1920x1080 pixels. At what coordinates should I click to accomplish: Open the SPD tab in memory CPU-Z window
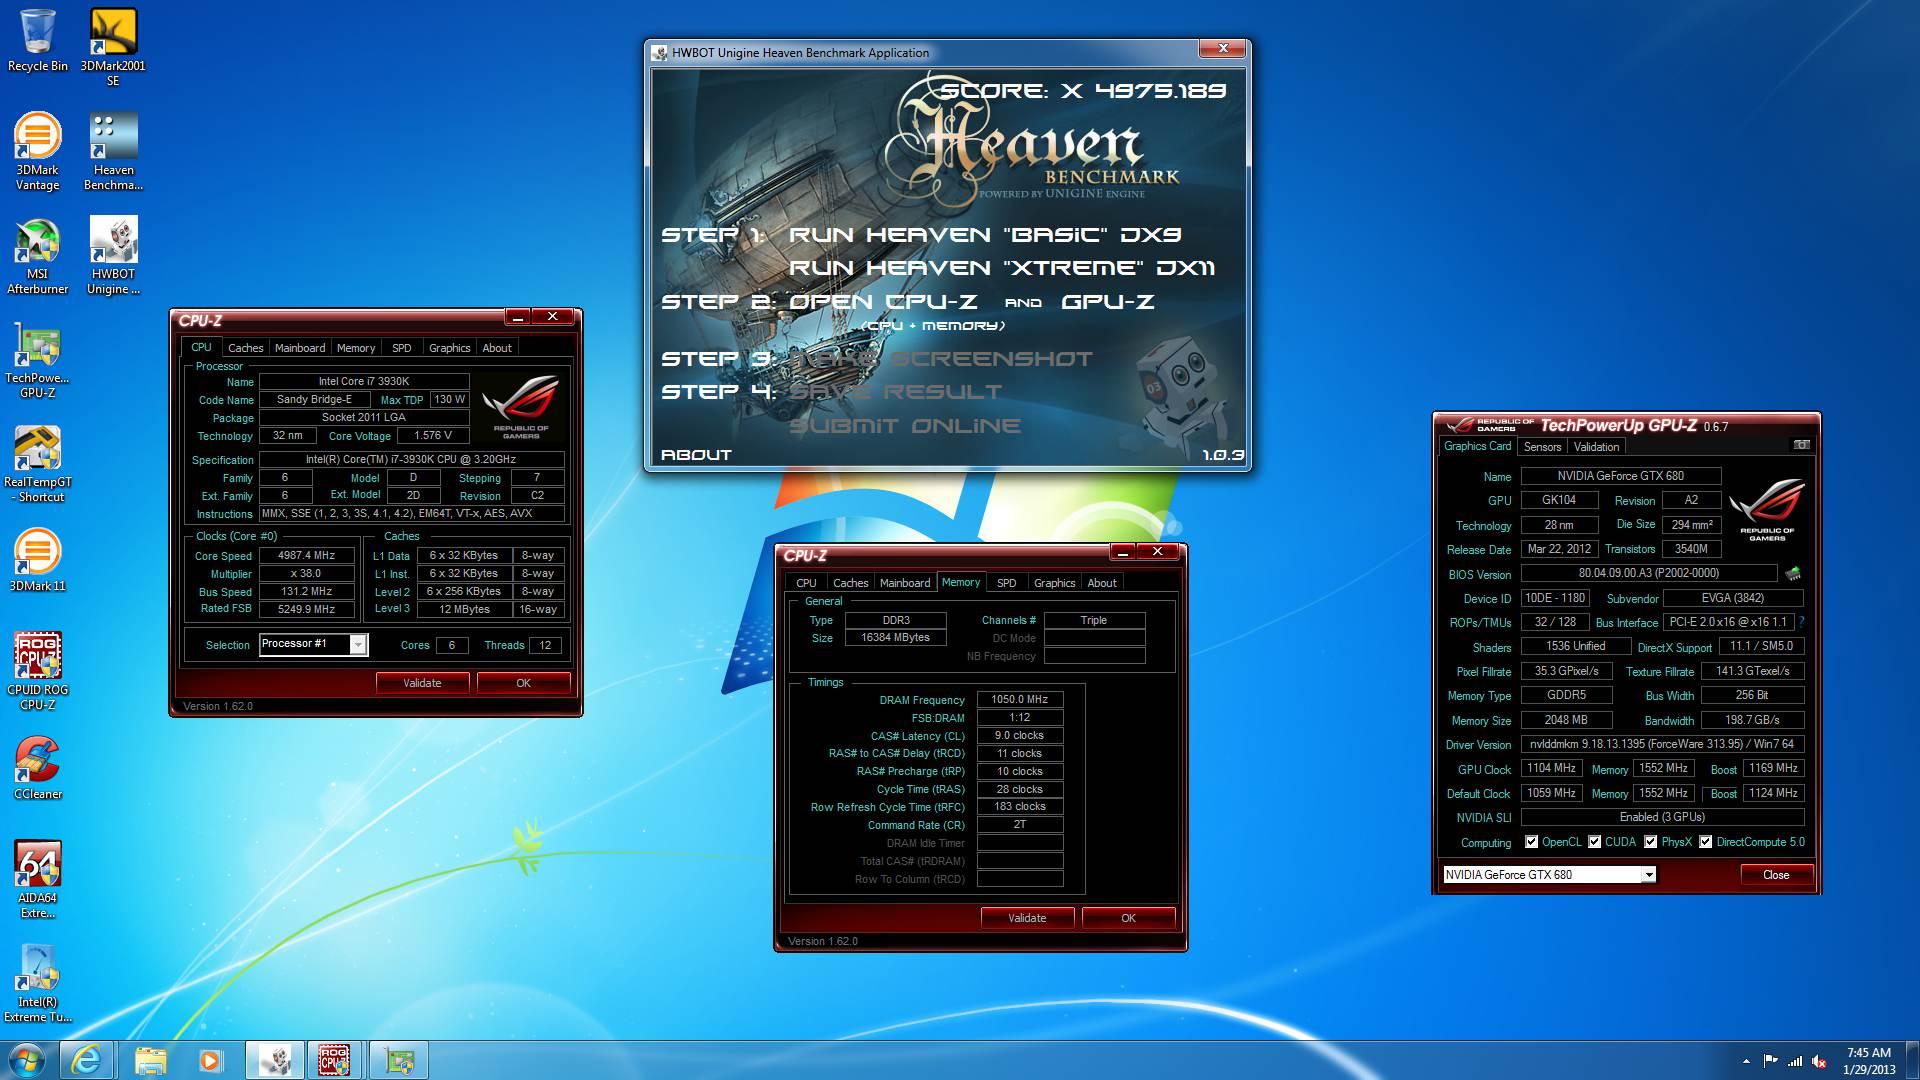tap(1006, 583)
